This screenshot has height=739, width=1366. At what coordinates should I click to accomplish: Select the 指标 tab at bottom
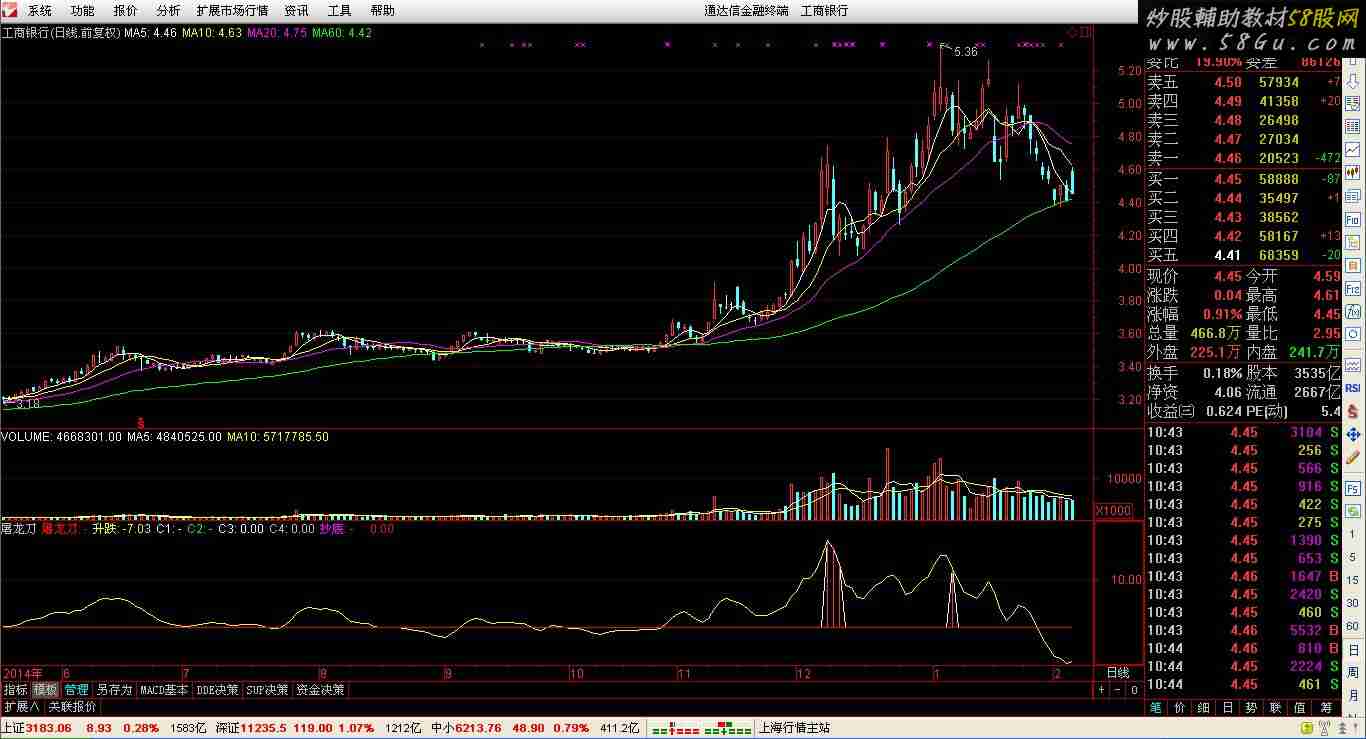[x=15, y=689]
